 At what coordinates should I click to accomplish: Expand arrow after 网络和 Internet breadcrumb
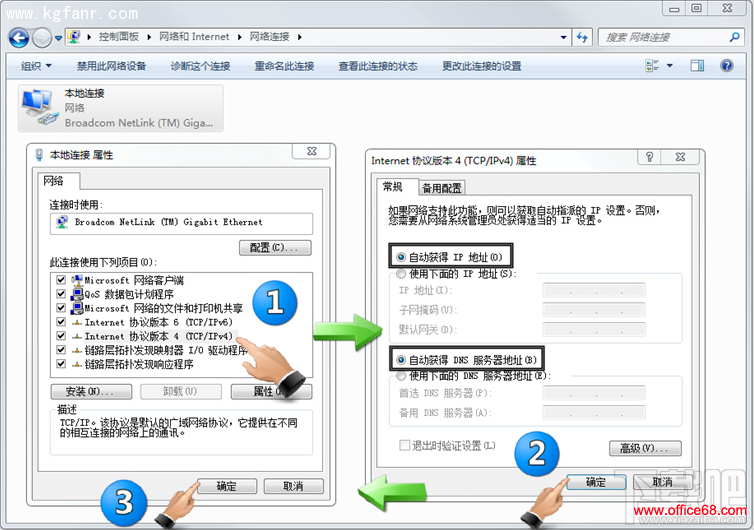coord(239,37)
